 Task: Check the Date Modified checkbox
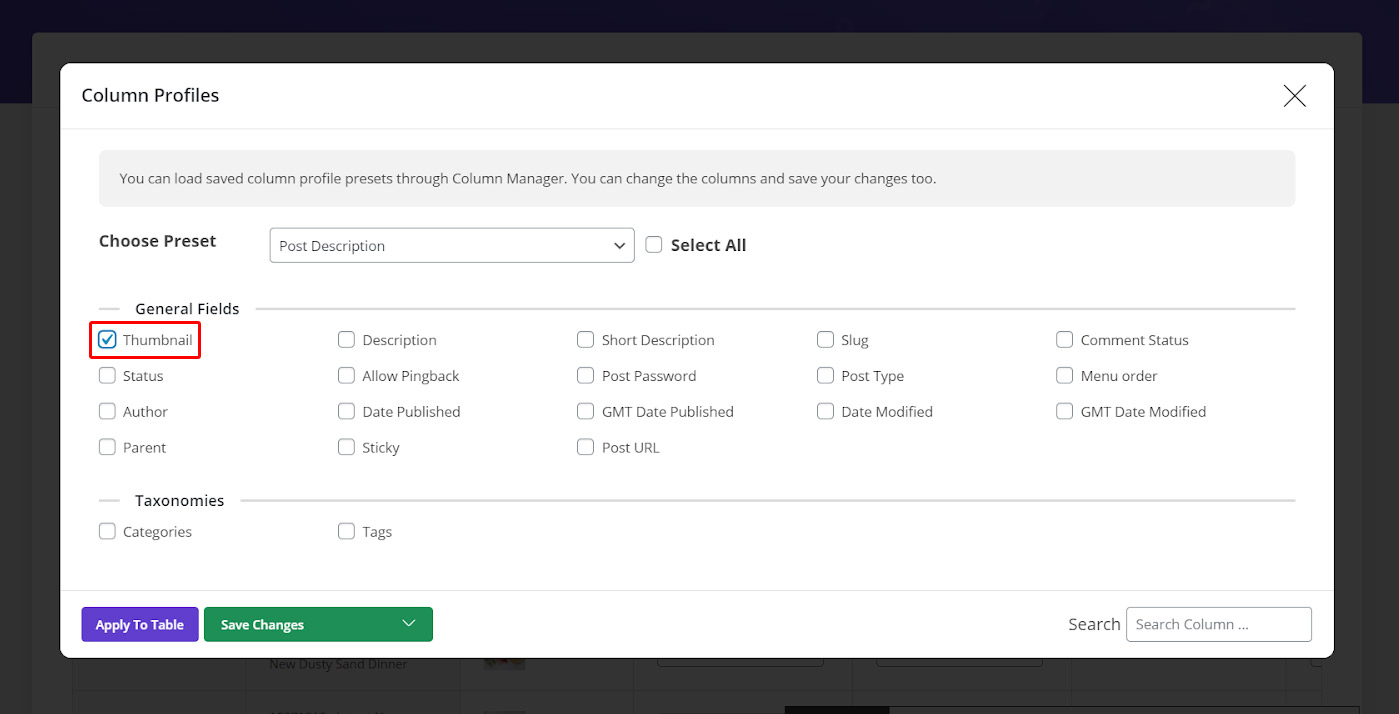[x=825, y=412]
